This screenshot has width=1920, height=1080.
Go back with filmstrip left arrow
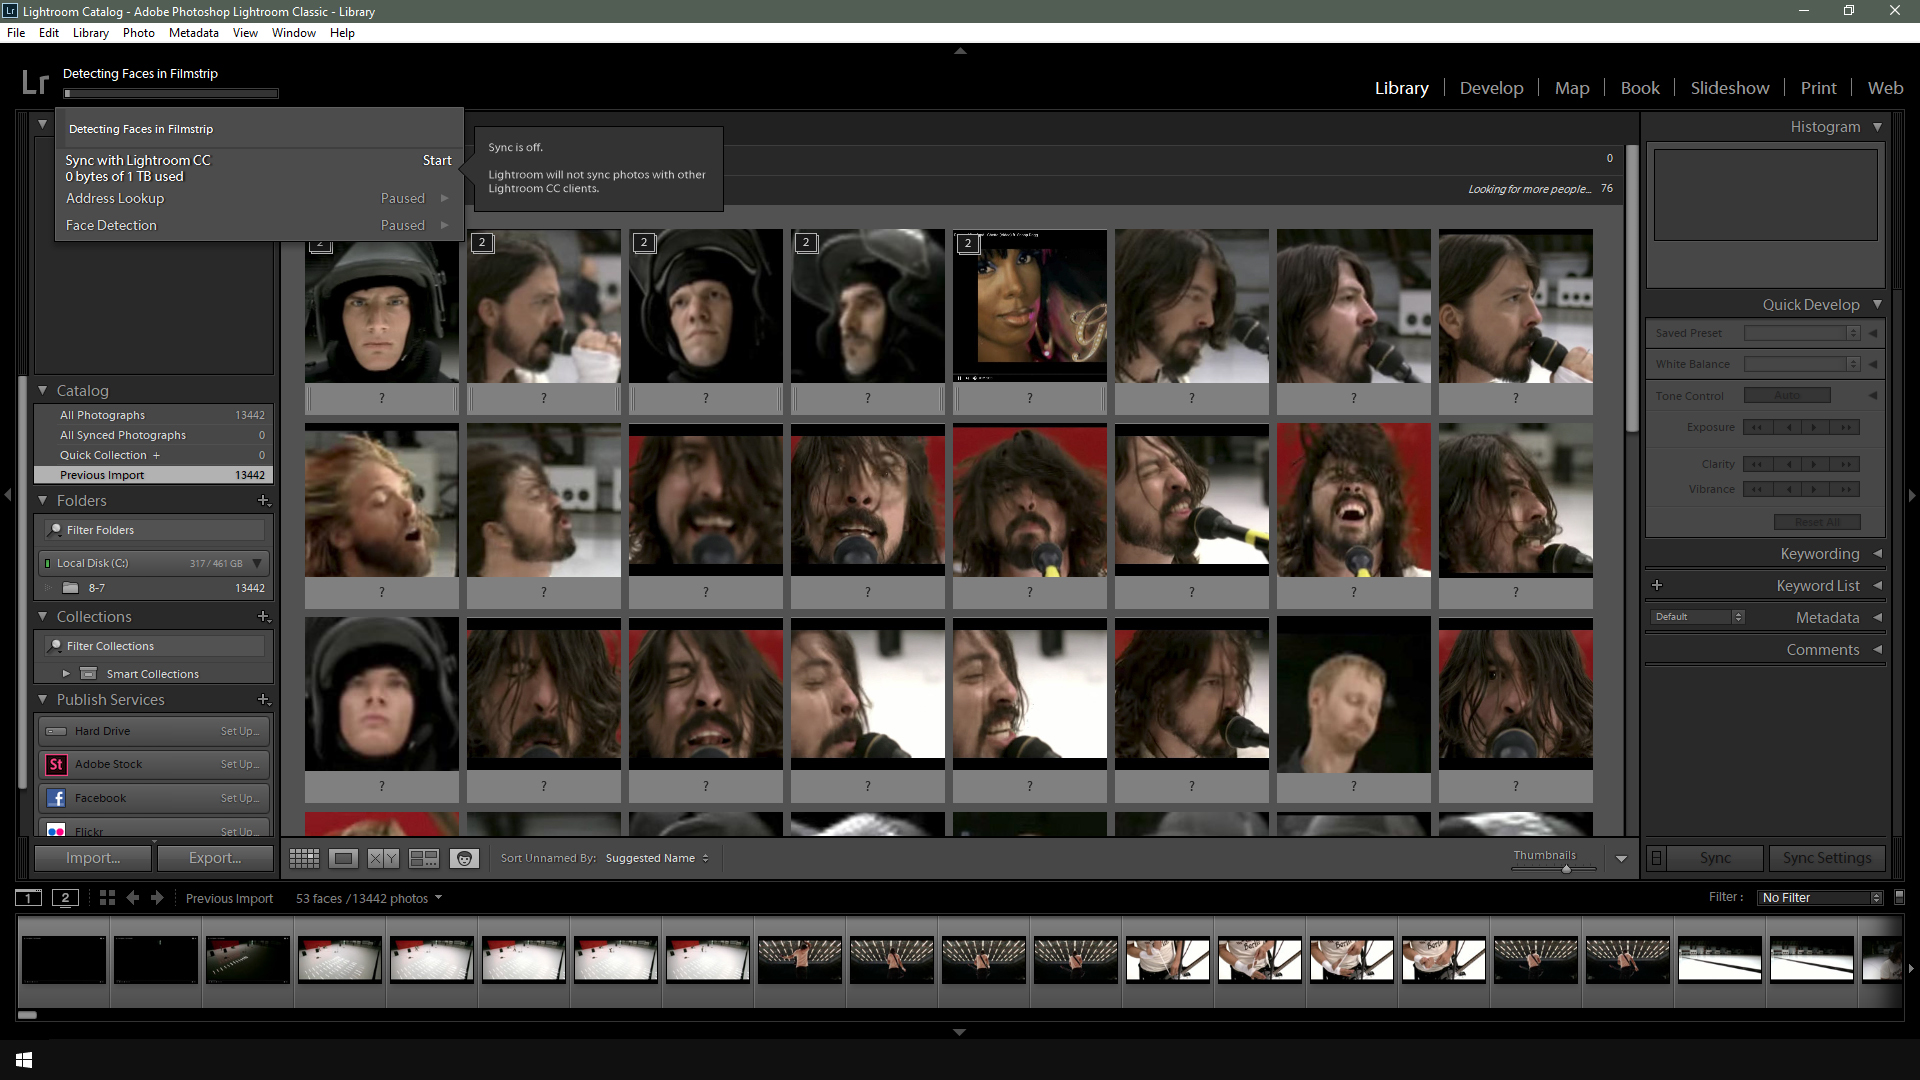tap(133, 897)
